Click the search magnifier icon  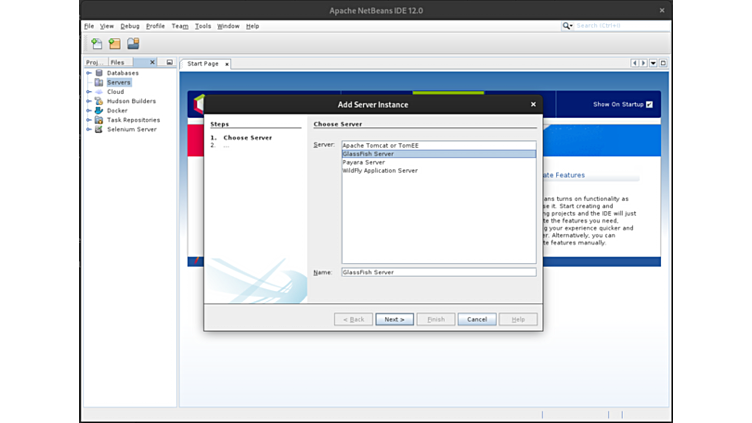tap(566, 26)
